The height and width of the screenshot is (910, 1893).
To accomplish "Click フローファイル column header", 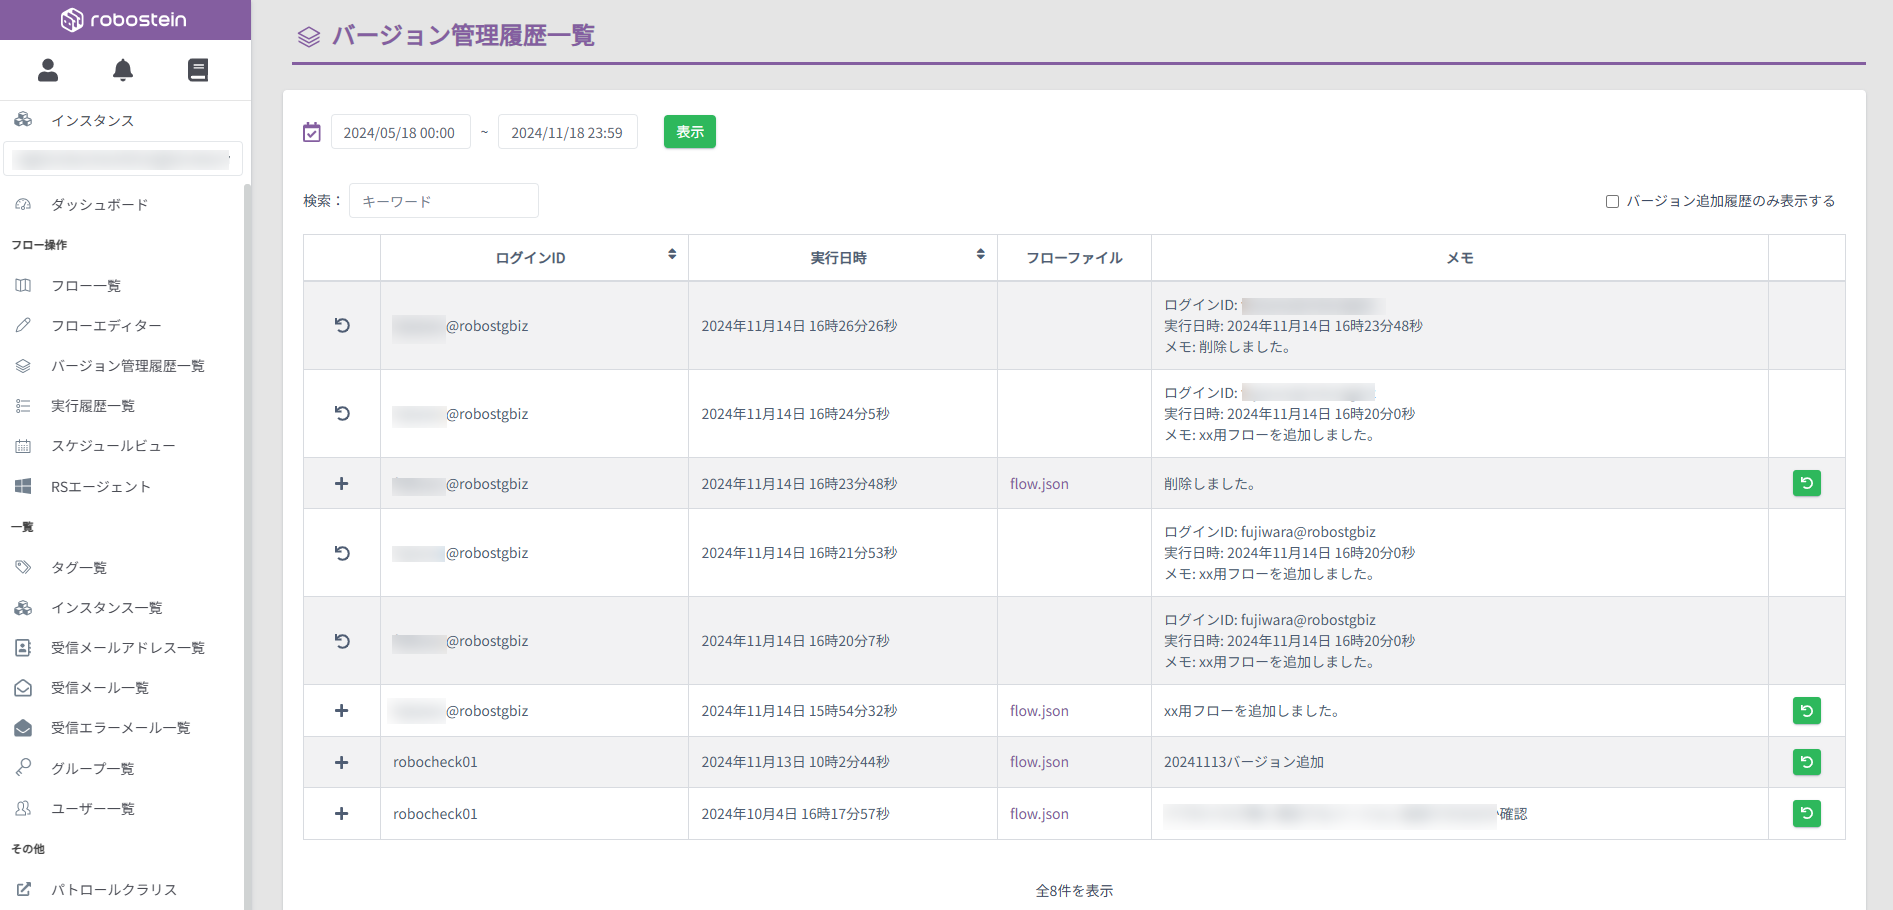I will coord(1074,258).
